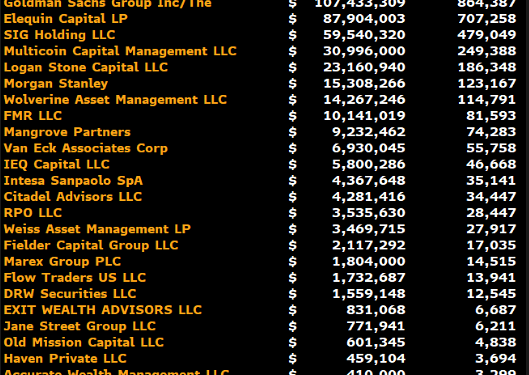Viewport: 529px width, 375px height.
Task: Click the share count 81,593
Action: (x=491, y=116)
